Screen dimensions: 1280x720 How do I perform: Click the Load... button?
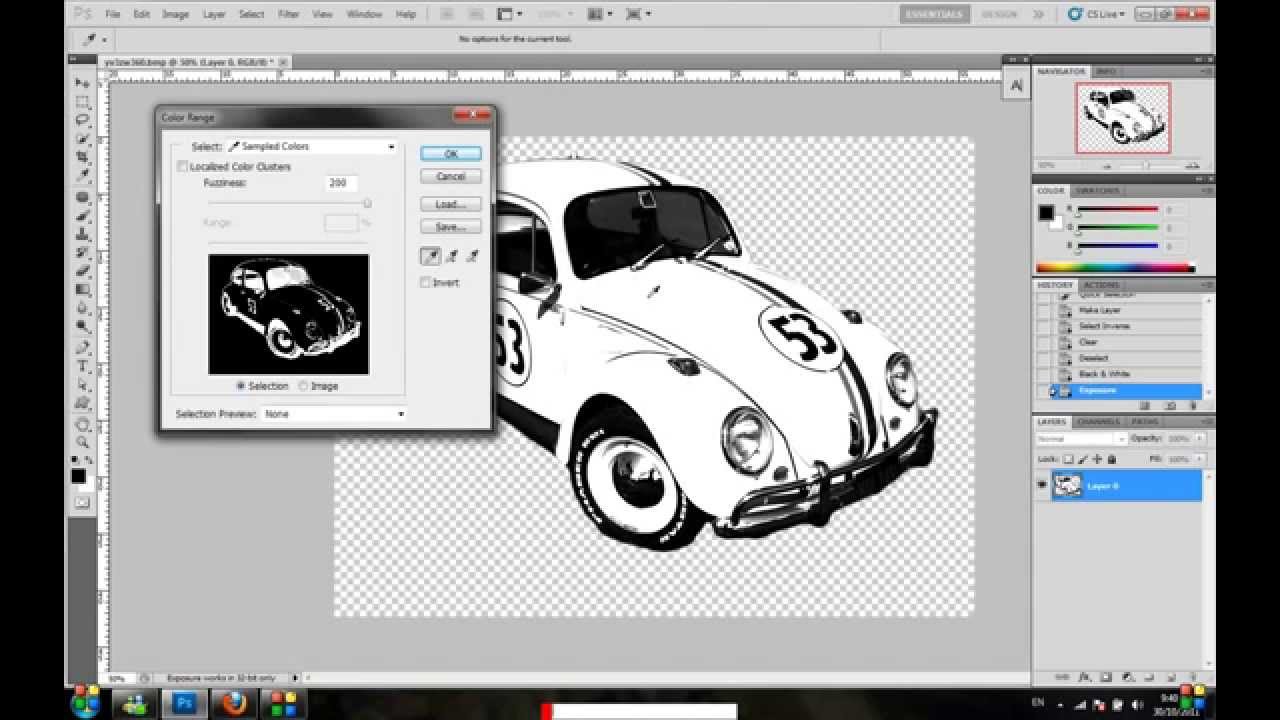pyautogui.click(x=451, y=204)
